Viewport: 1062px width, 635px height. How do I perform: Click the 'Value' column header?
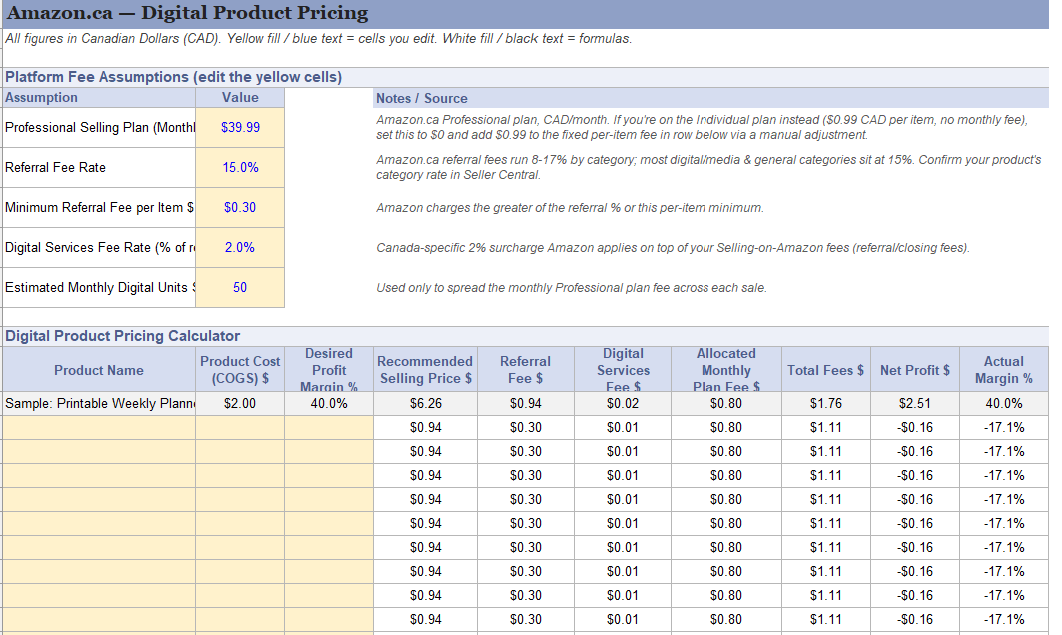tap(240, 97)
